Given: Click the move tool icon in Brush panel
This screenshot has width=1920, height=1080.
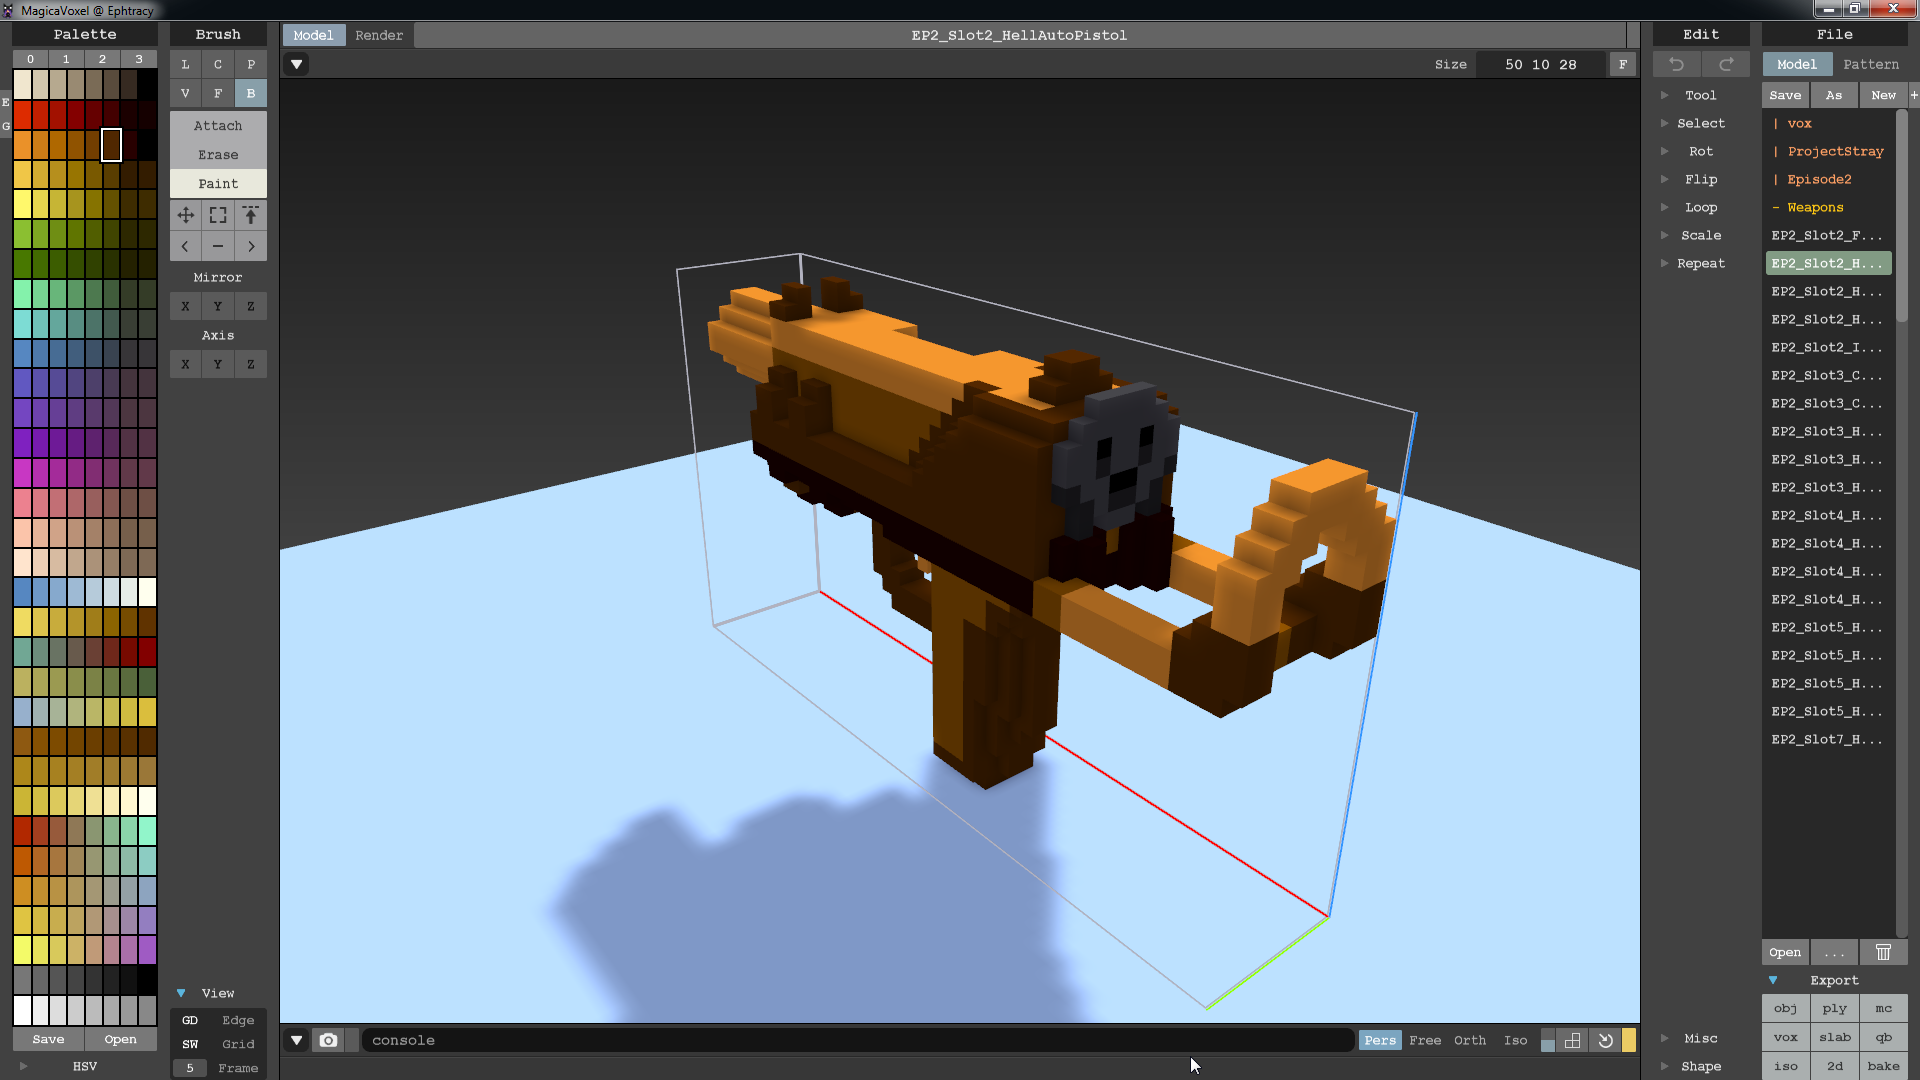Looking at the screenshot, I should (x=185, y=214).
